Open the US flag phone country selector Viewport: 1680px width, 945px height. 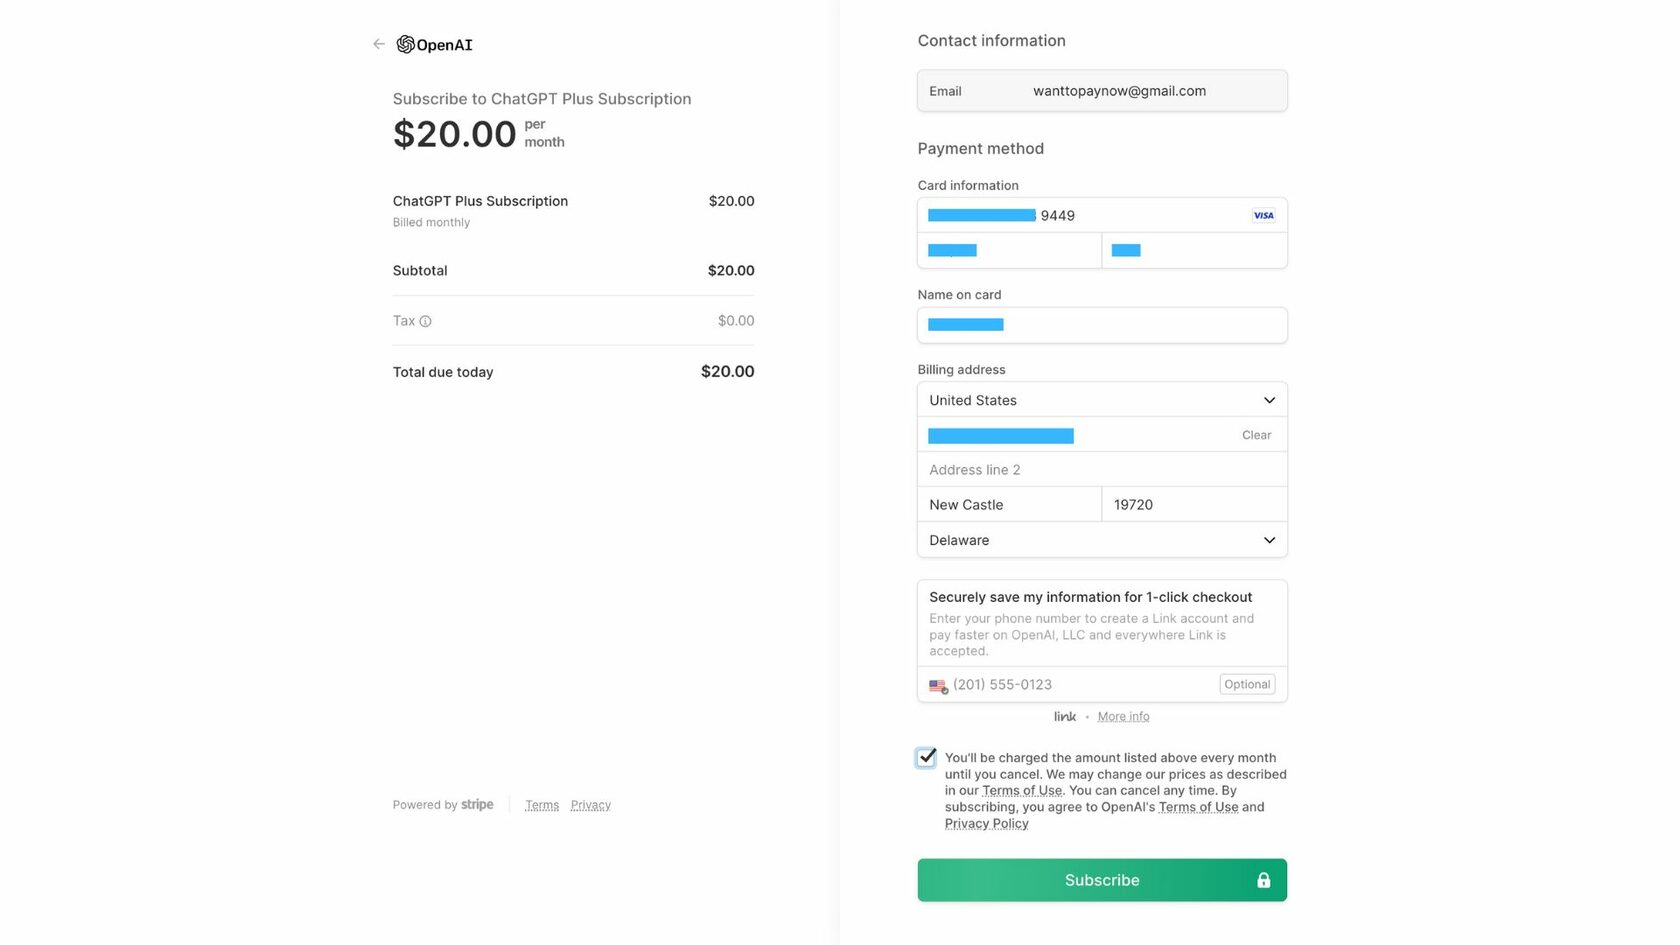tap(938, 686)
